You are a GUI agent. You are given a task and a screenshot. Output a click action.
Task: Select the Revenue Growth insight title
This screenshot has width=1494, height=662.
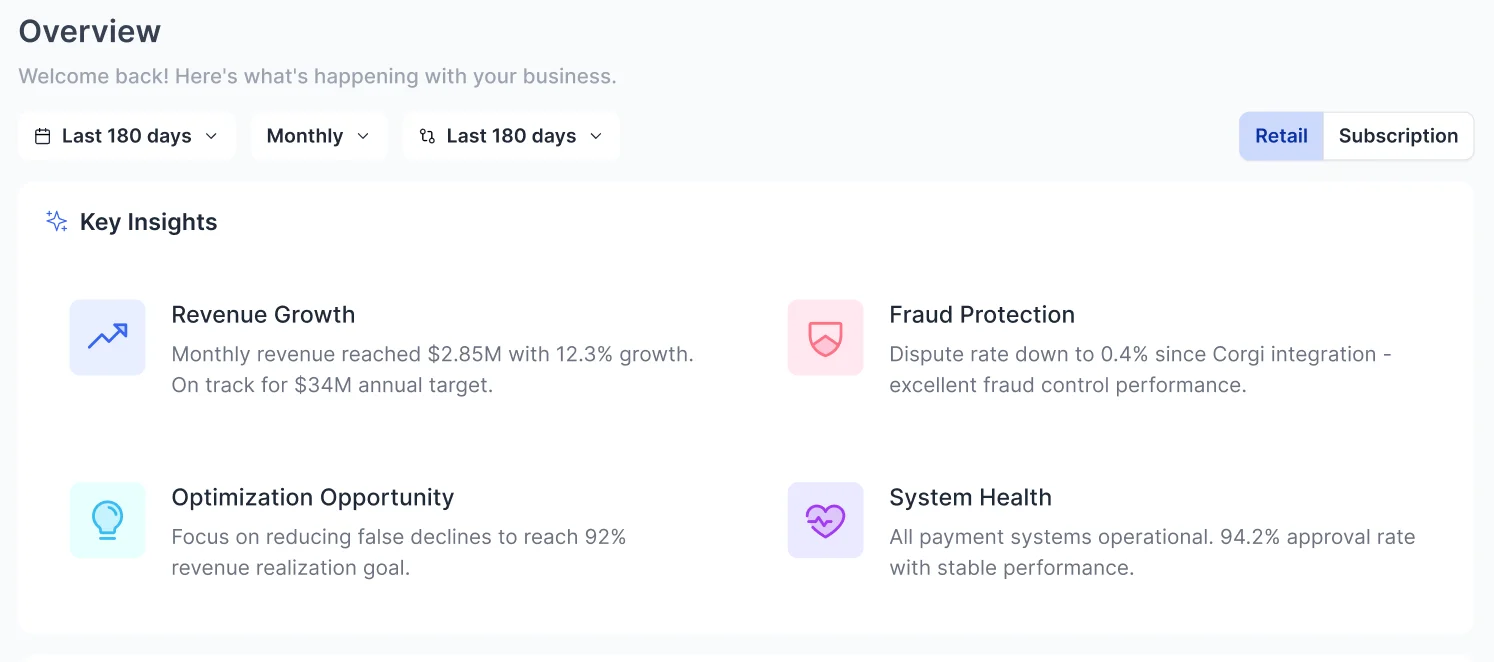[263, 314]
